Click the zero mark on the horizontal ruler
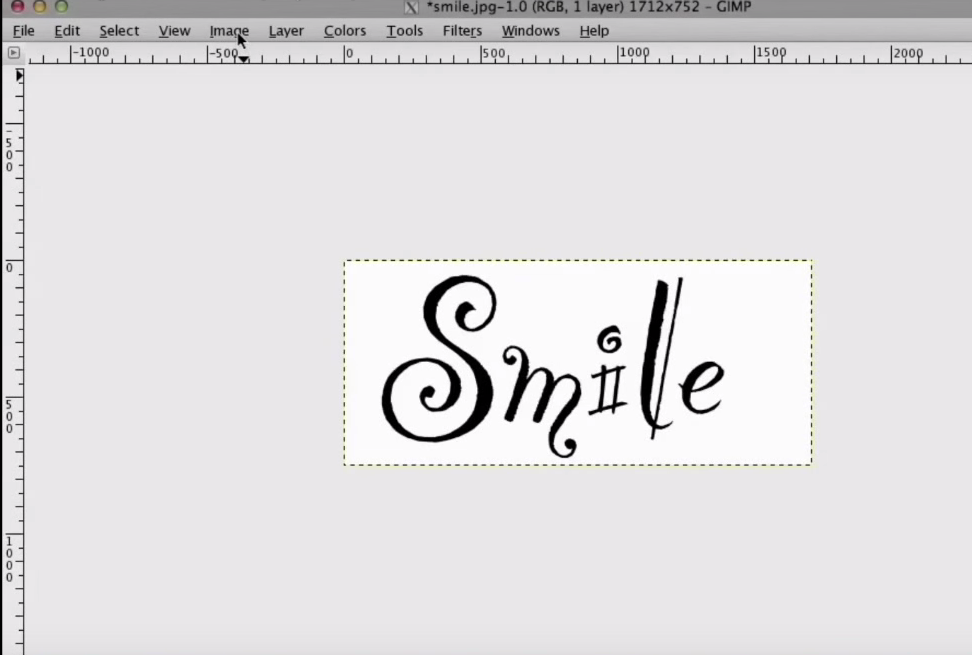 pos(348,53)
